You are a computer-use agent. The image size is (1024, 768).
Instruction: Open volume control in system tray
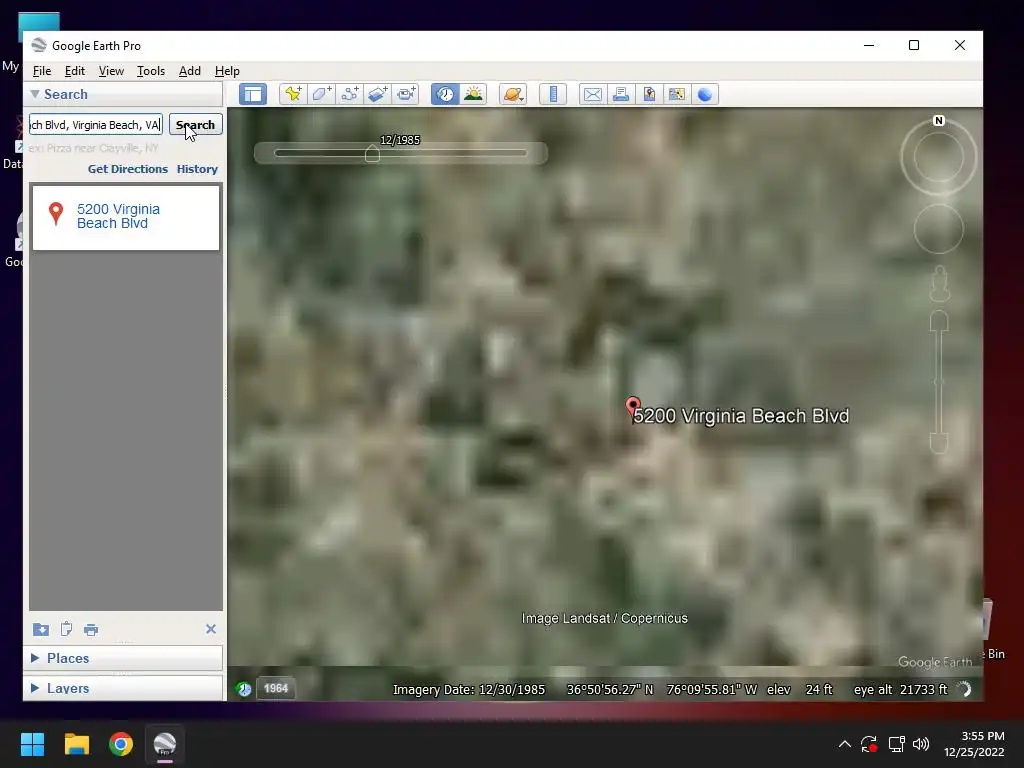coord(921,744)
